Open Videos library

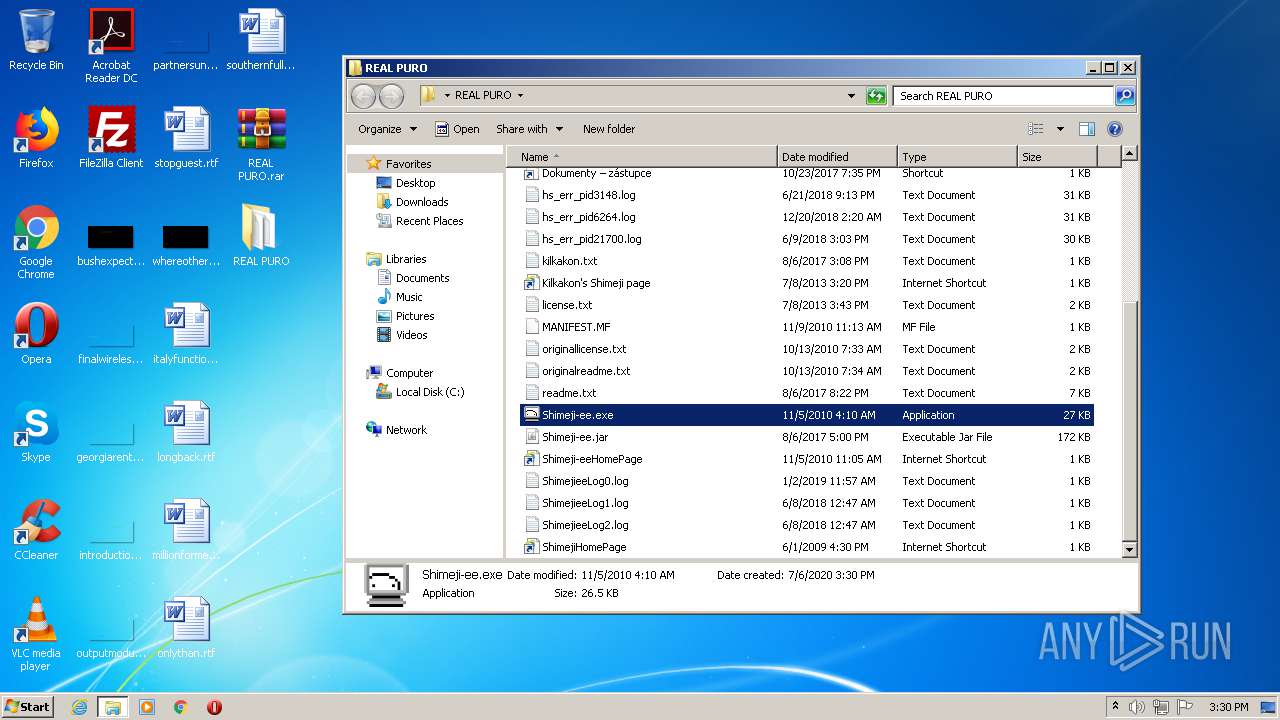click(411, 335)
